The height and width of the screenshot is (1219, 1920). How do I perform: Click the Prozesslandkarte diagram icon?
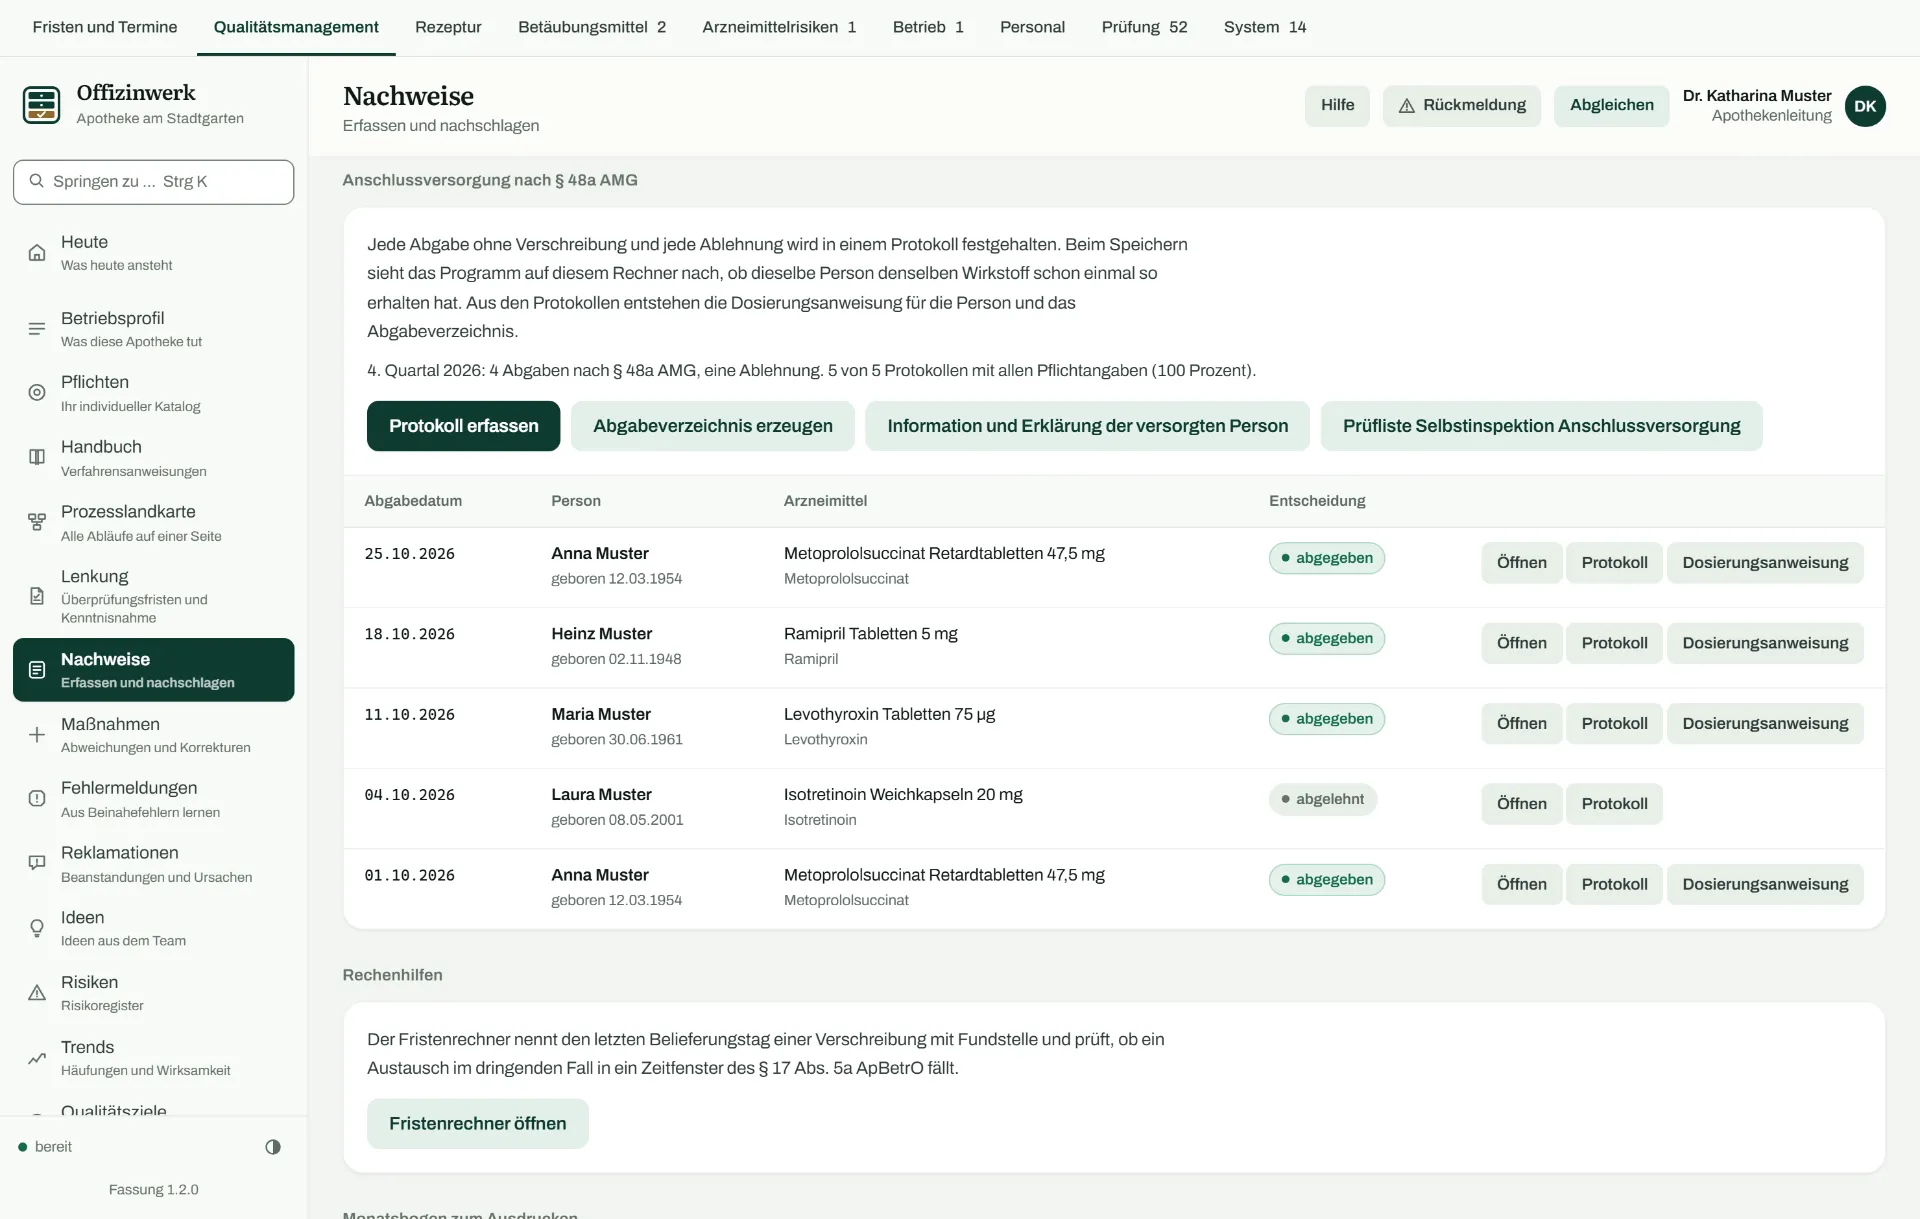37,522
